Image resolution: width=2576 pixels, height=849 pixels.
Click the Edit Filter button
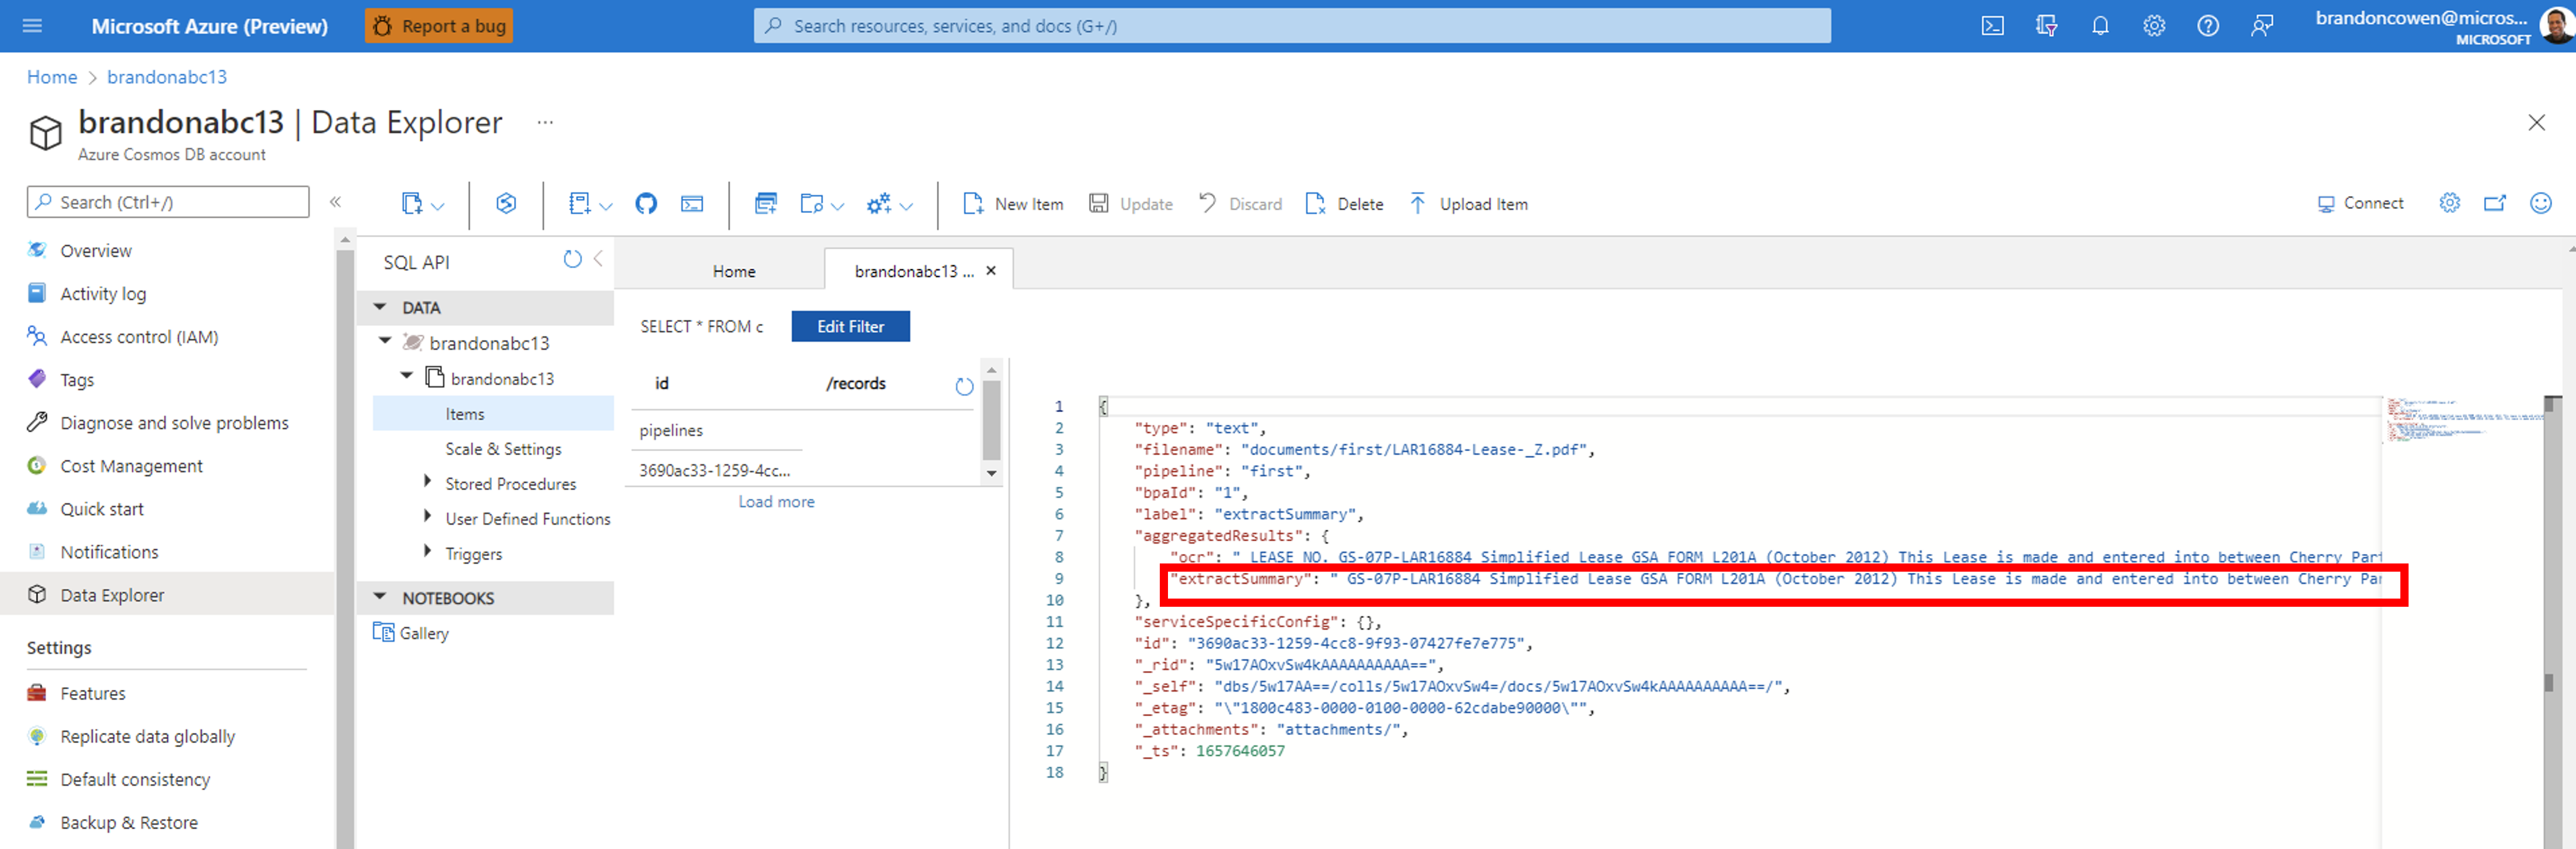coord(850,326)
